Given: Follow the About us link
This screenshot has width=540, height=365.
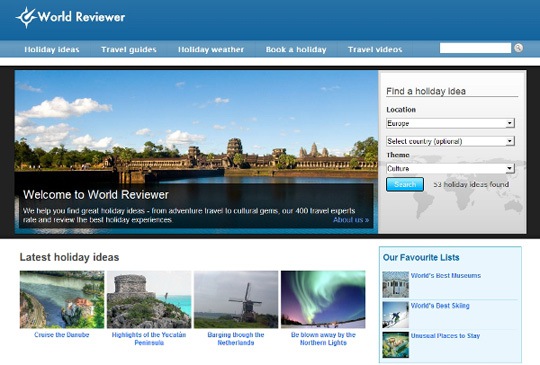Looking at the screenshot, I should click(351, 220).
